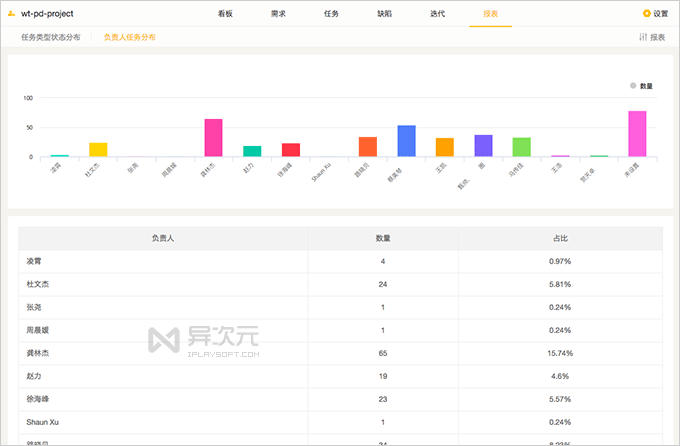Toggle the 数量 legend marker
The width and height of the screenshot is (680, 446).
pos(633,86)
